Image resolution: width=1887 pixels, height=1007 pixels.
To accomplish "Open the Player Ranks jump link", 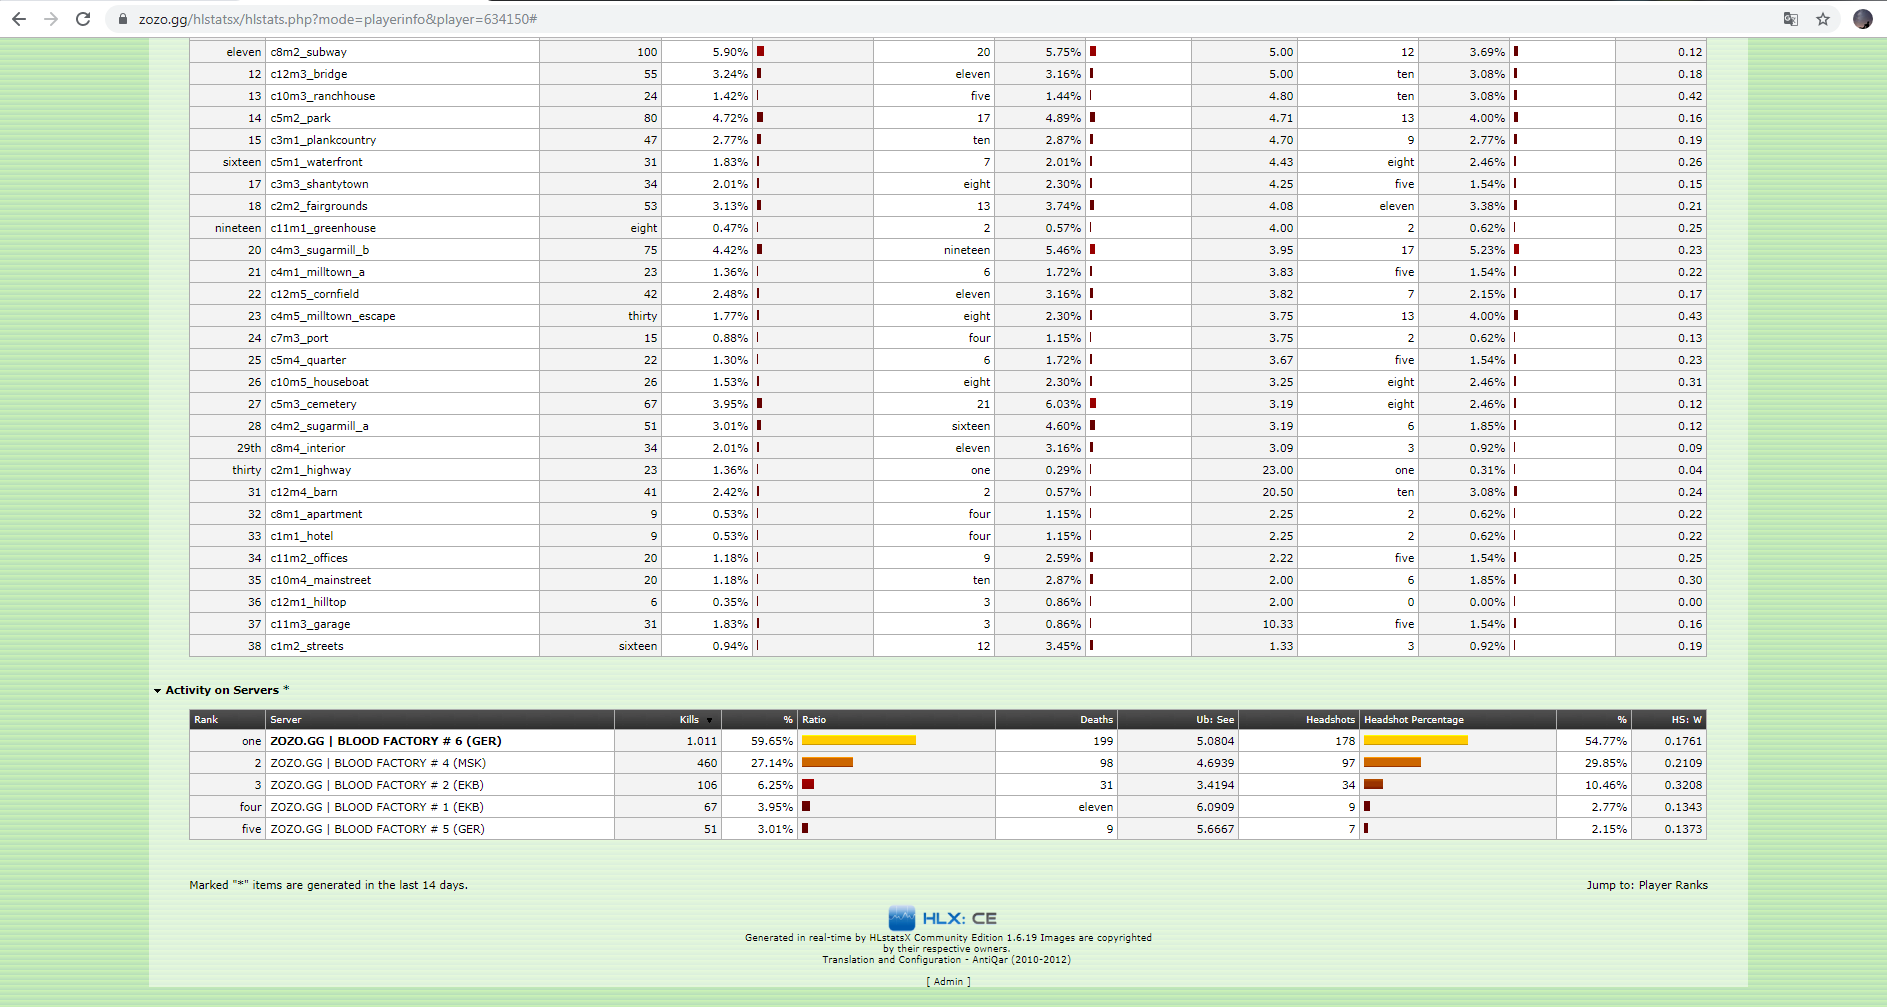I will point(1672,885).
